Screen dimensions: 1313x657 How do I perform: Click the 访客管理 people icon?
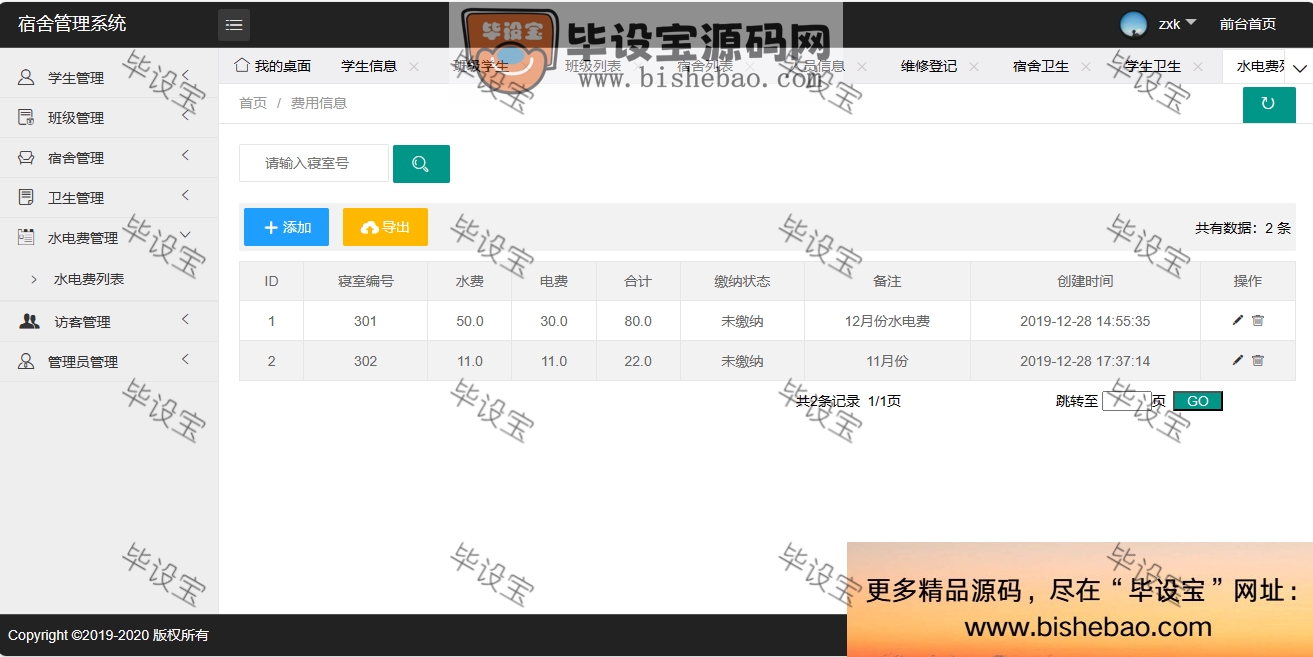(30, 321)
